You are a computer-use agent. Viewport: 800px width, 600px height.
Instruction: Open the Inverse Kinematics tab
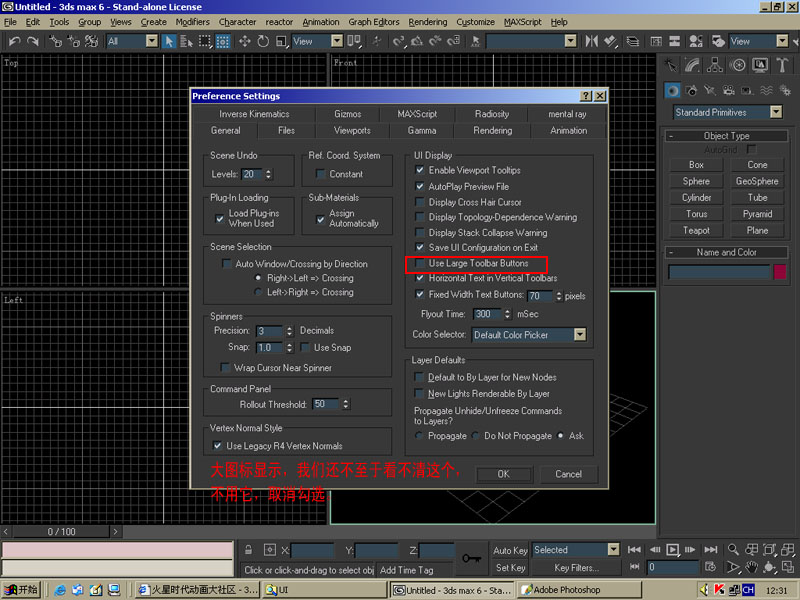tap(254, 114)
